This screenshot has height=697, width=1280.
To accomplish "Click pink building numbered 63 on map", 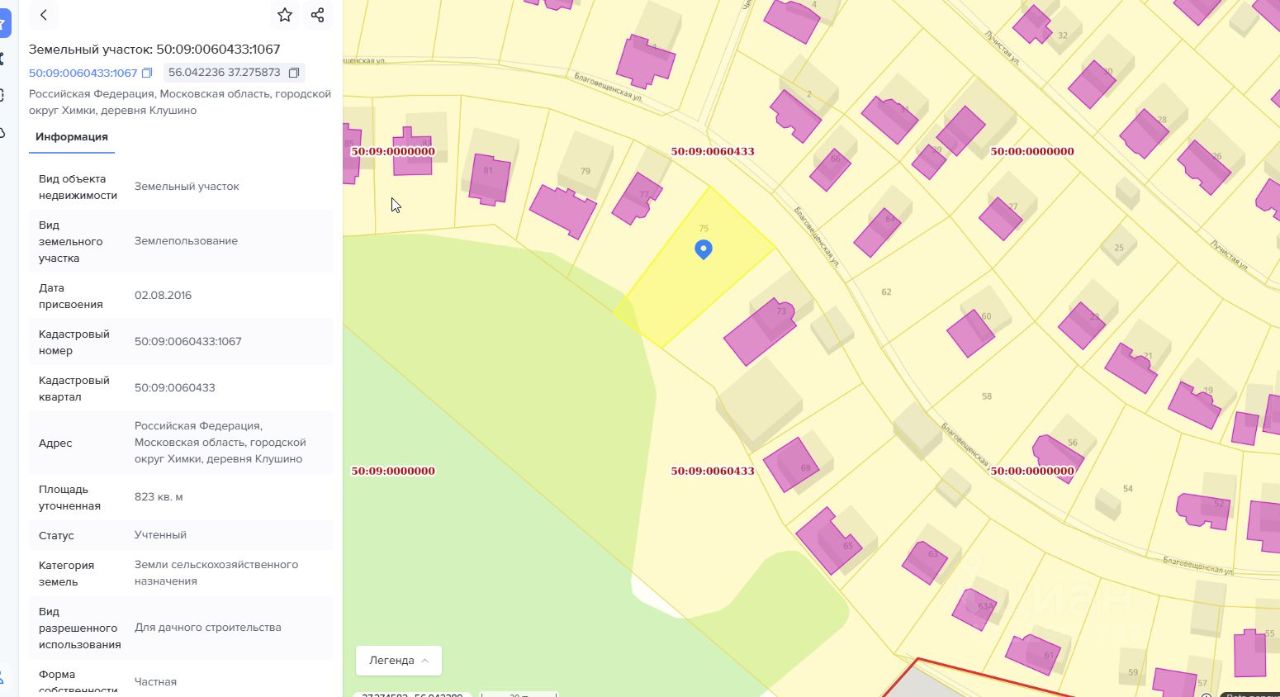I will click(x=925, y=562).
